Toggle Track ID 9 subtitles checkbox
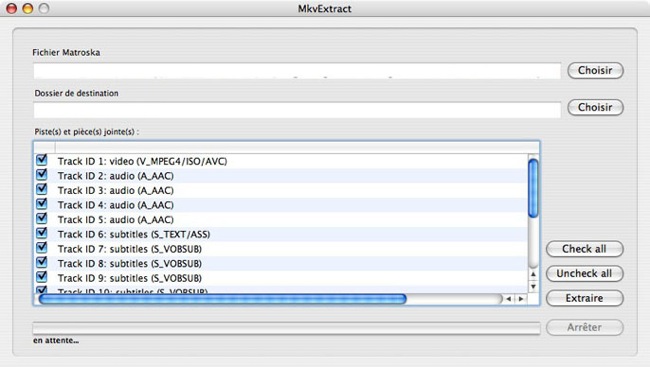Viewport: 650px width, 367px height. coord(41,277)
